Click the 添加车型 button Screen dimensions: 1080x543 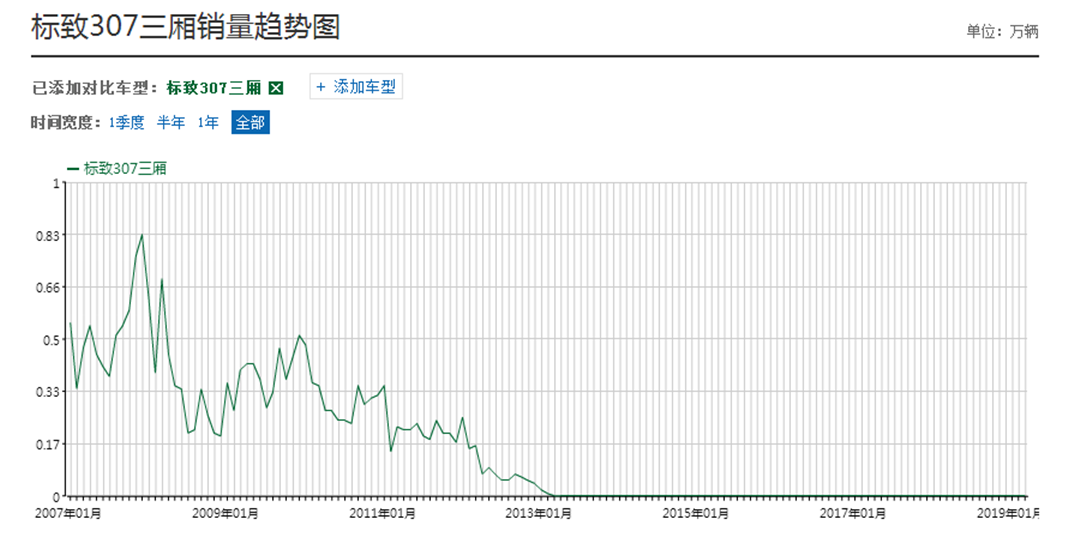(356, 87)
